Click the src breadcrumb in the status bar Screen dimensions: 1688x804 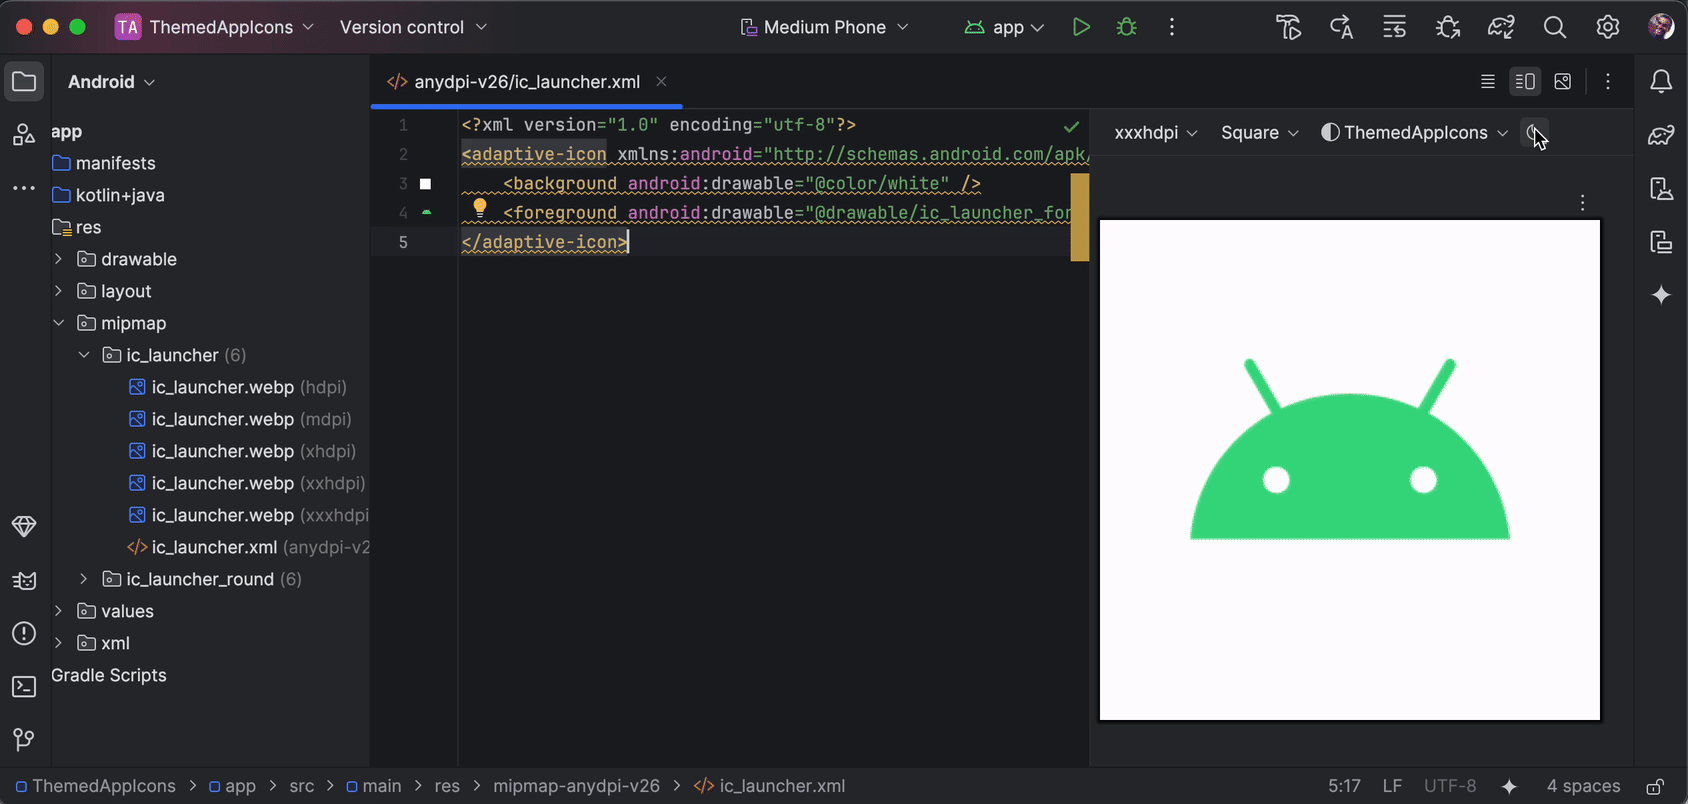pyautogui.click(x=302, y=787)
